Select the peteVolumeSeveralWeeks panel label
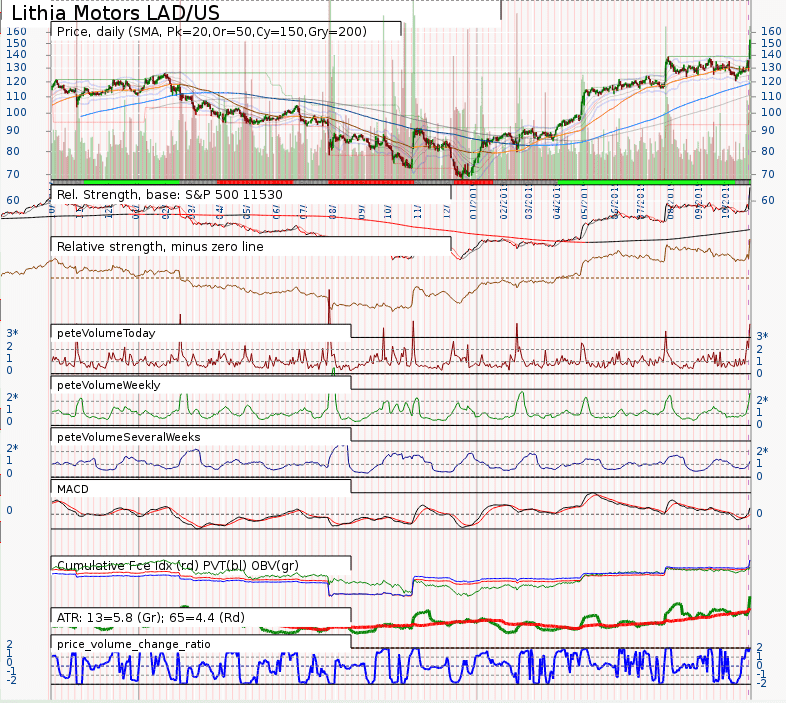The height and width of the screenshot is (703, 786). [128, 437]
